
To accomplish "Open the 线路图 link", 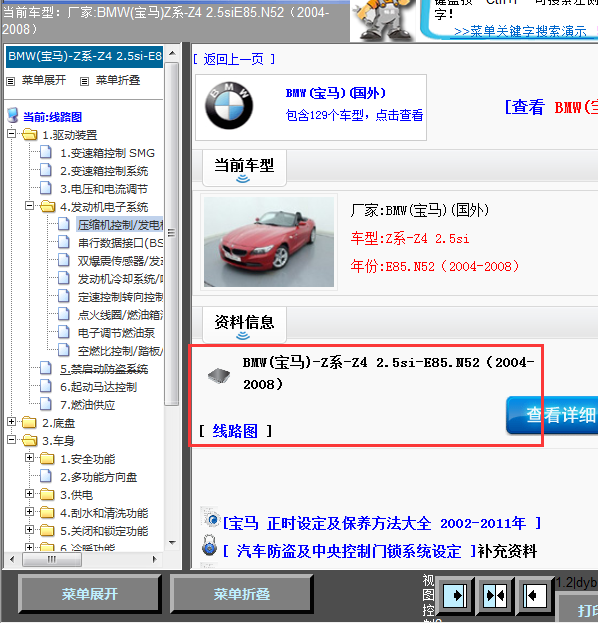I will (235, 431).
